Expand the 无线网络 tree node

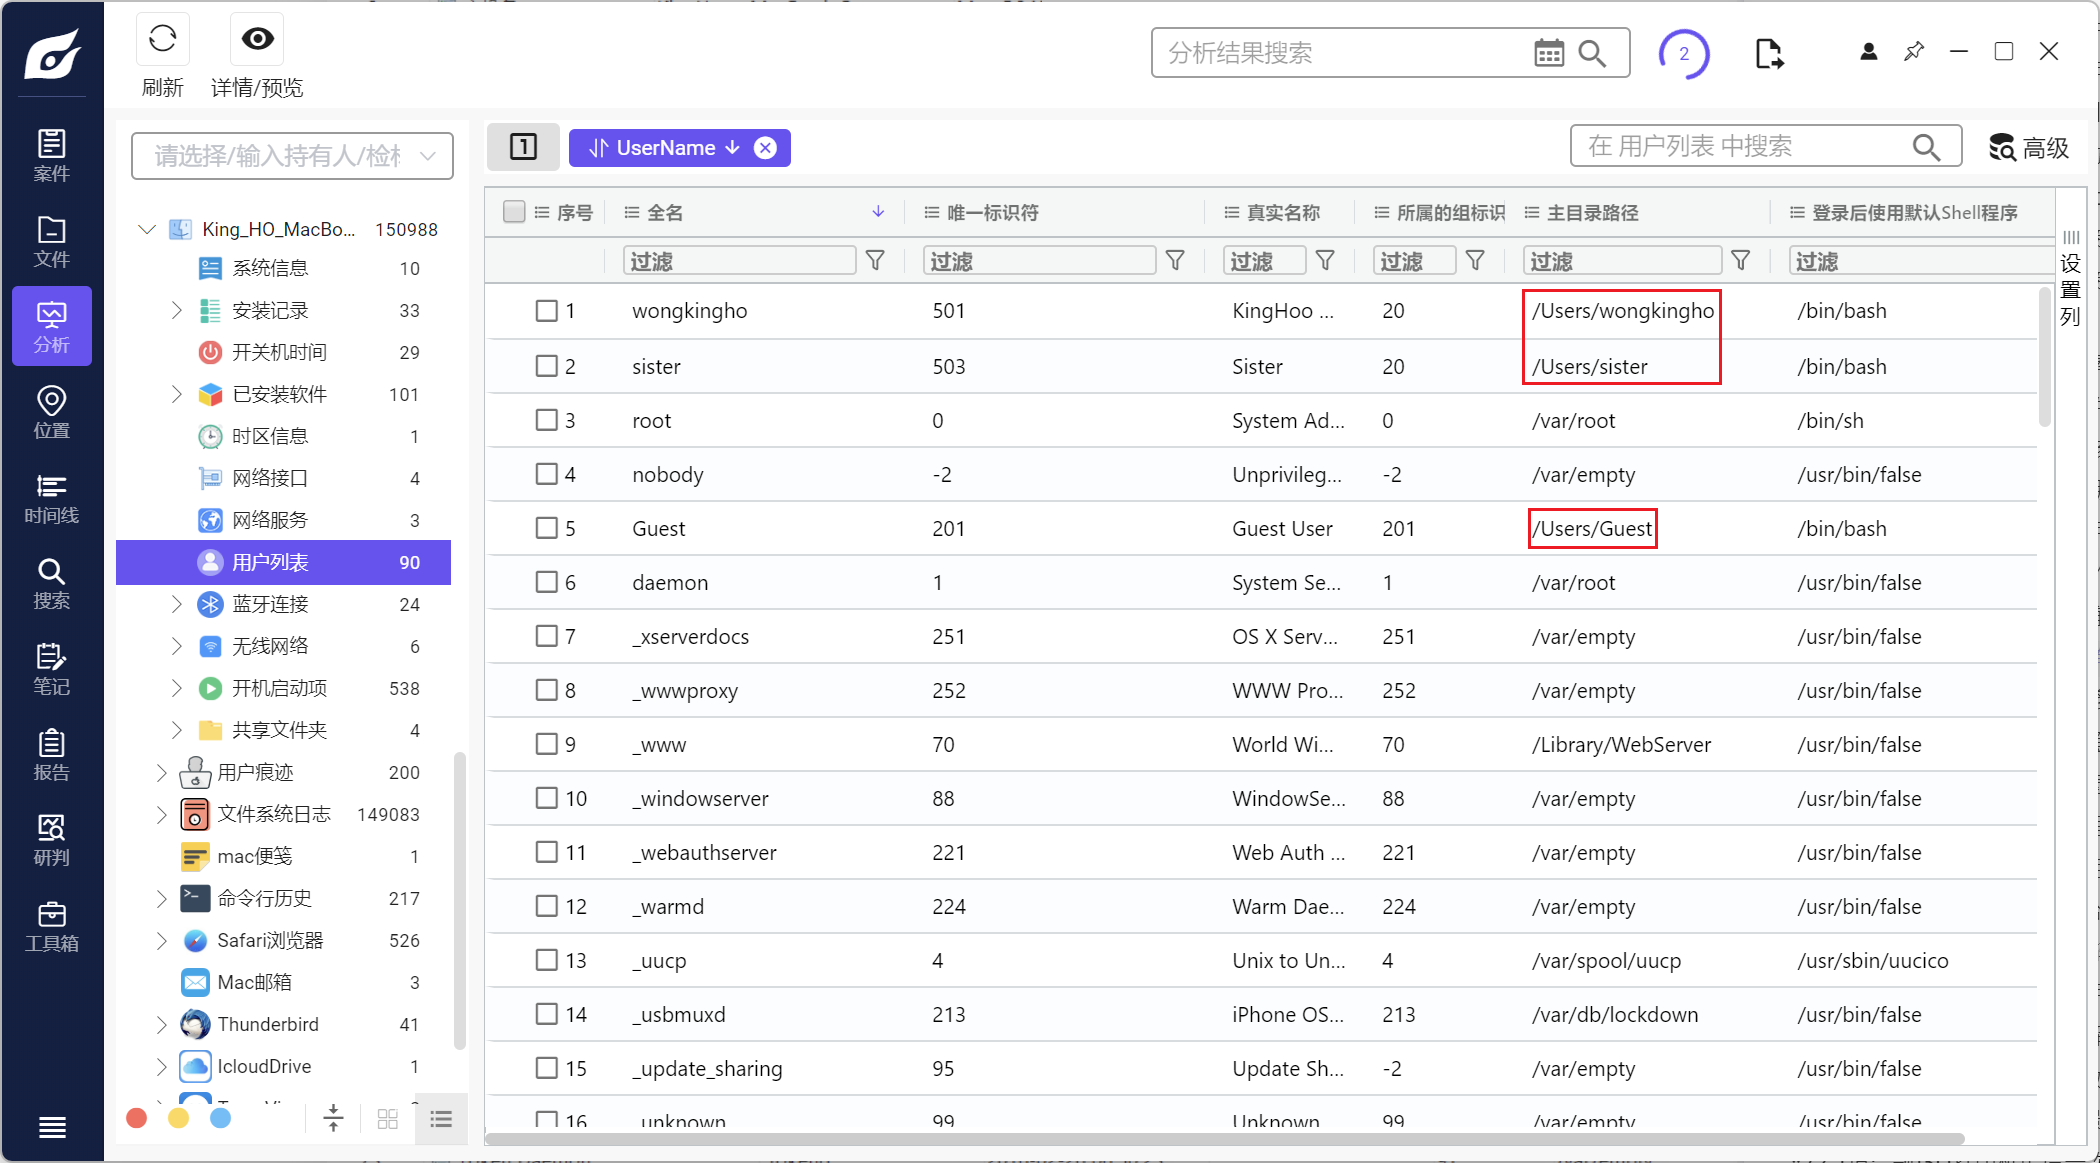(x=176, y=646)
